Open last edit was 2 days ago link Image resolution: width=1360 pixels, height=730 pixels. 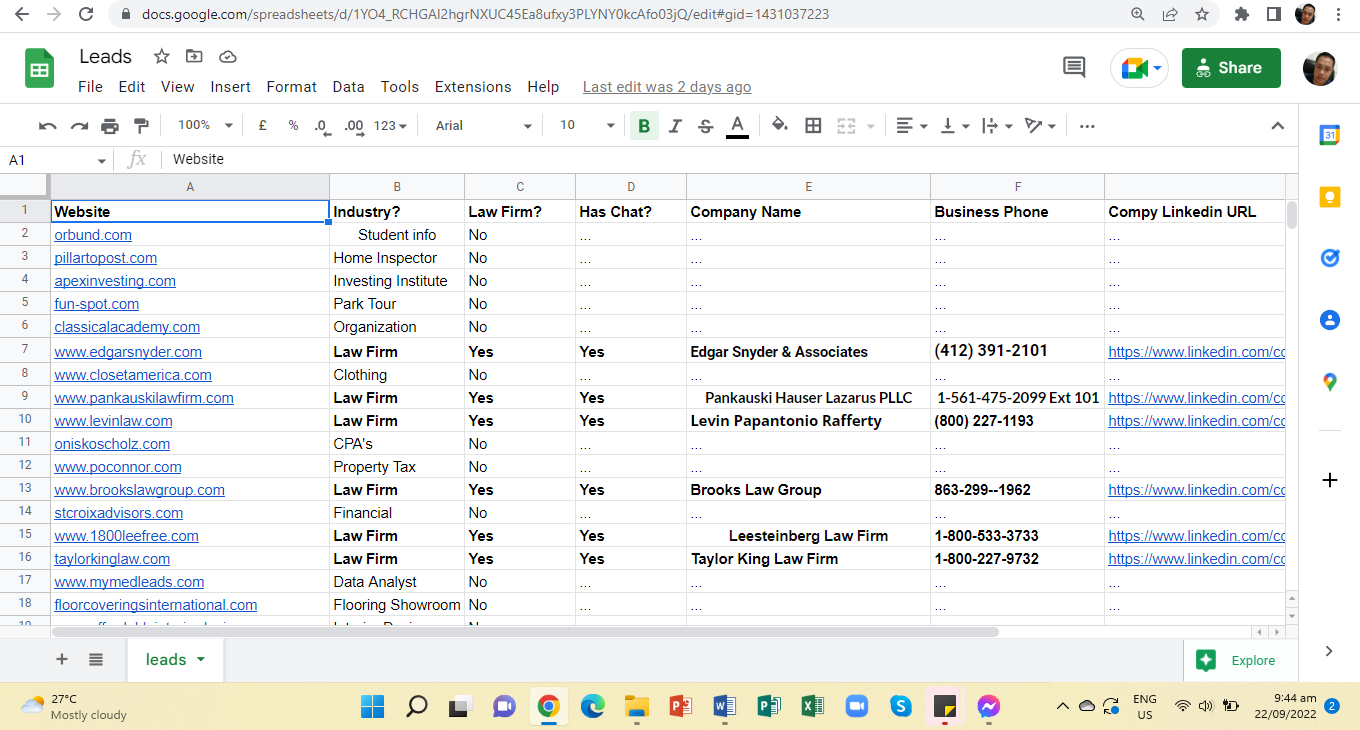pyautogui.click(x=667, y=87)
